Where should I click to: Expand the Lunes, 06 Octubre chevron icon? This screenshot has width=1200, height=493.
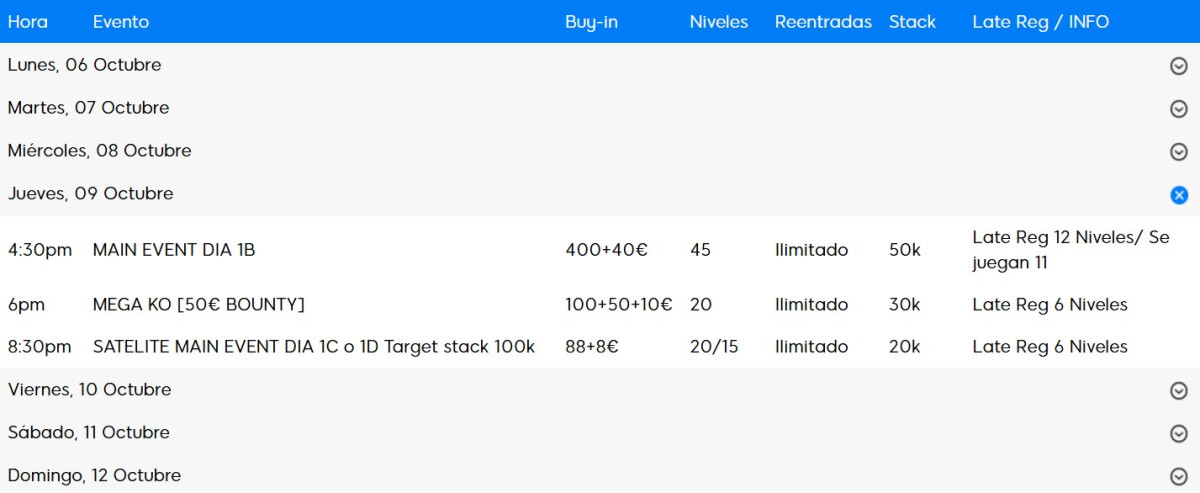coord(1178,66)
